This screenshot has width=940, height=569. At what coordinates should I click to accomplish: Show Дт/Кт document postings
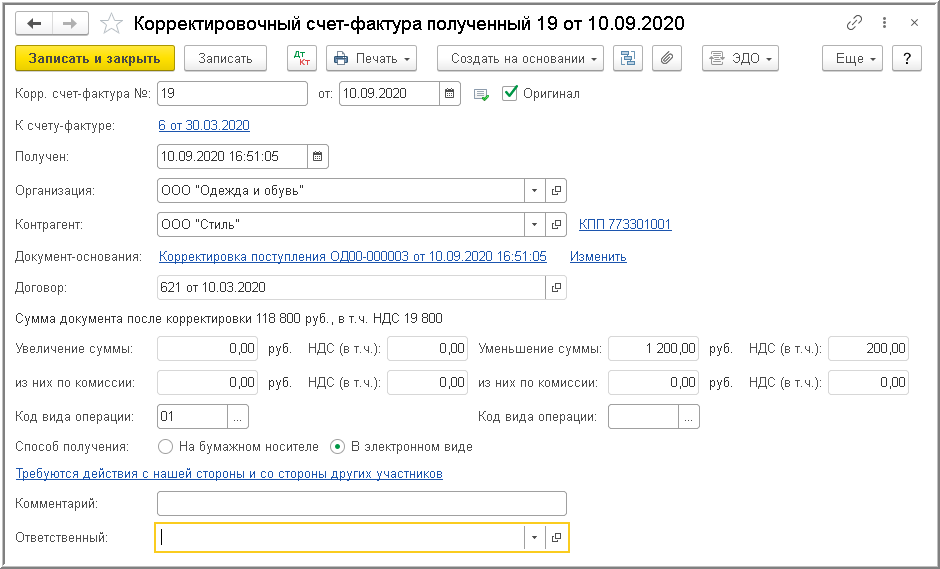coord(301,59)
